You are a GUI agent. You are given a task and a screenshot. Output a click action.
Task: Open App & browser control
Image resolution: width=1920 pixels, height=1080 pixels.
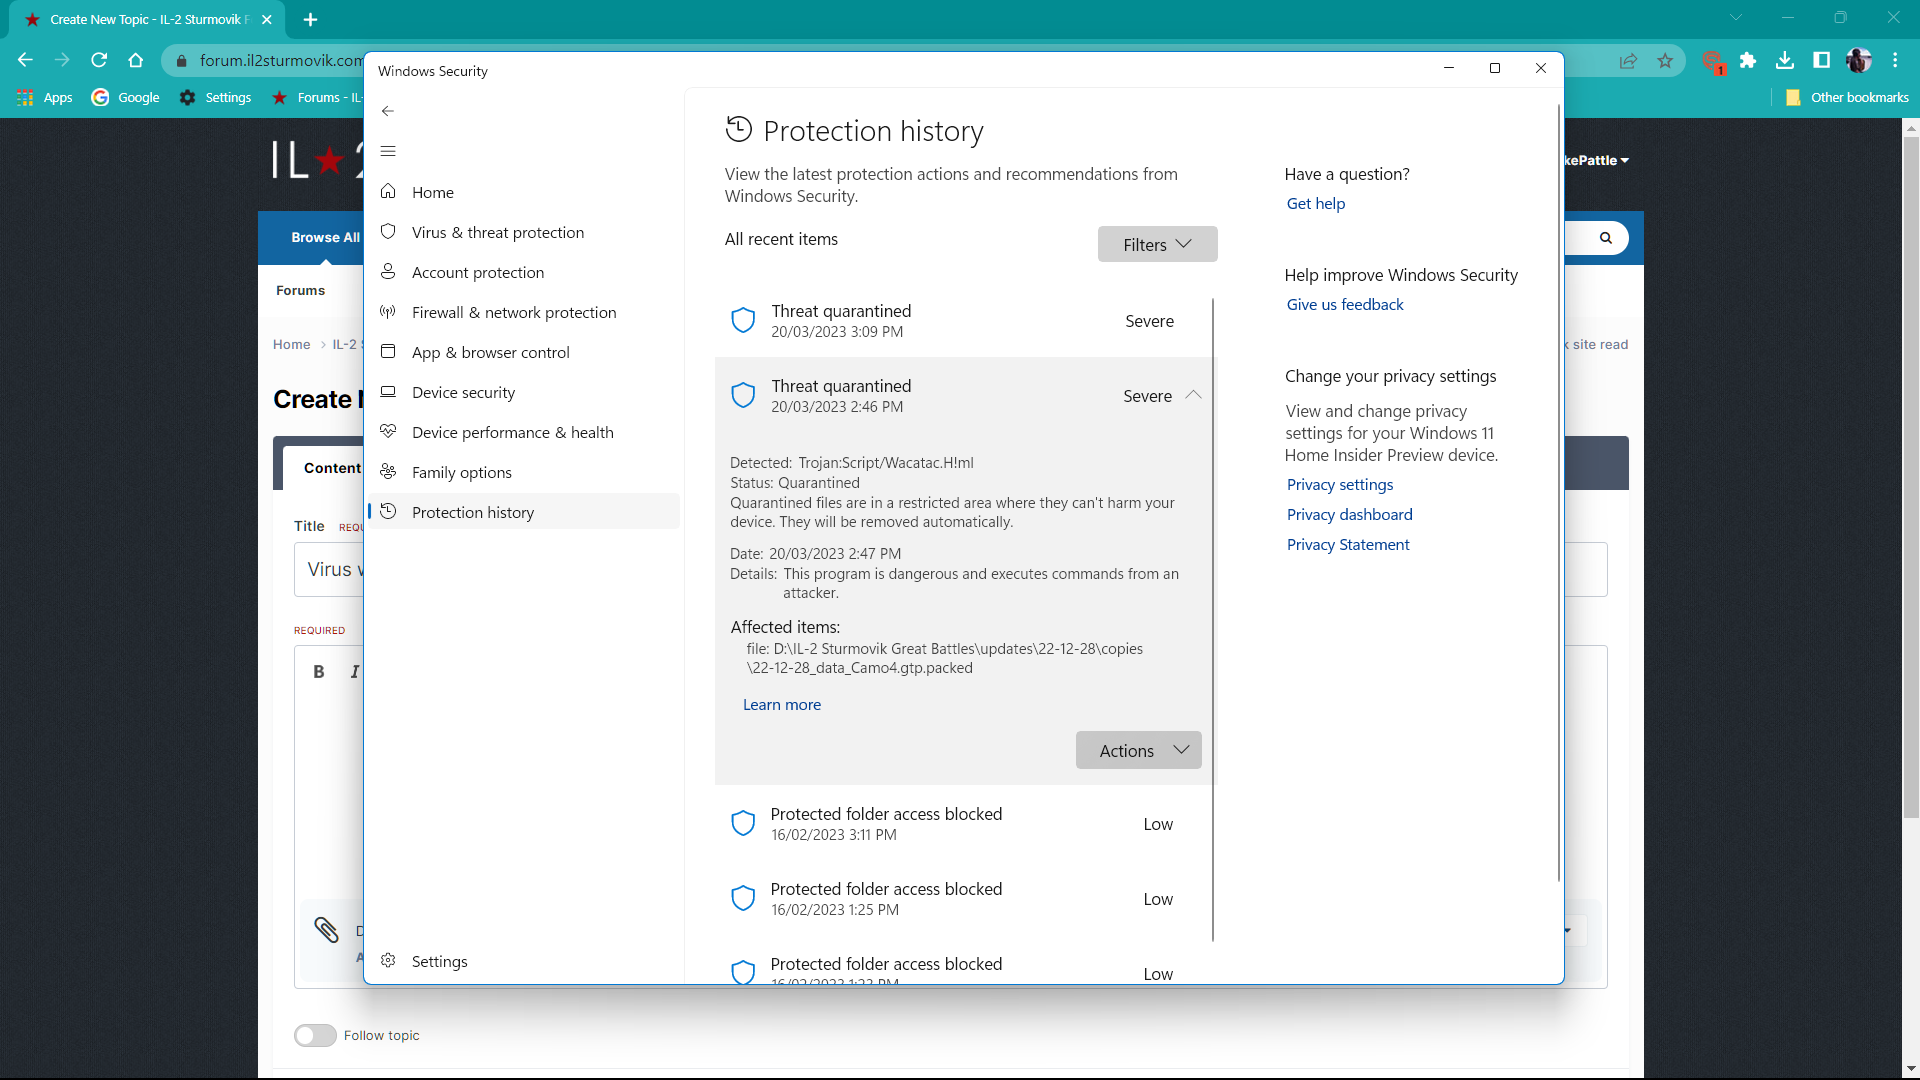tap(524, 352)
